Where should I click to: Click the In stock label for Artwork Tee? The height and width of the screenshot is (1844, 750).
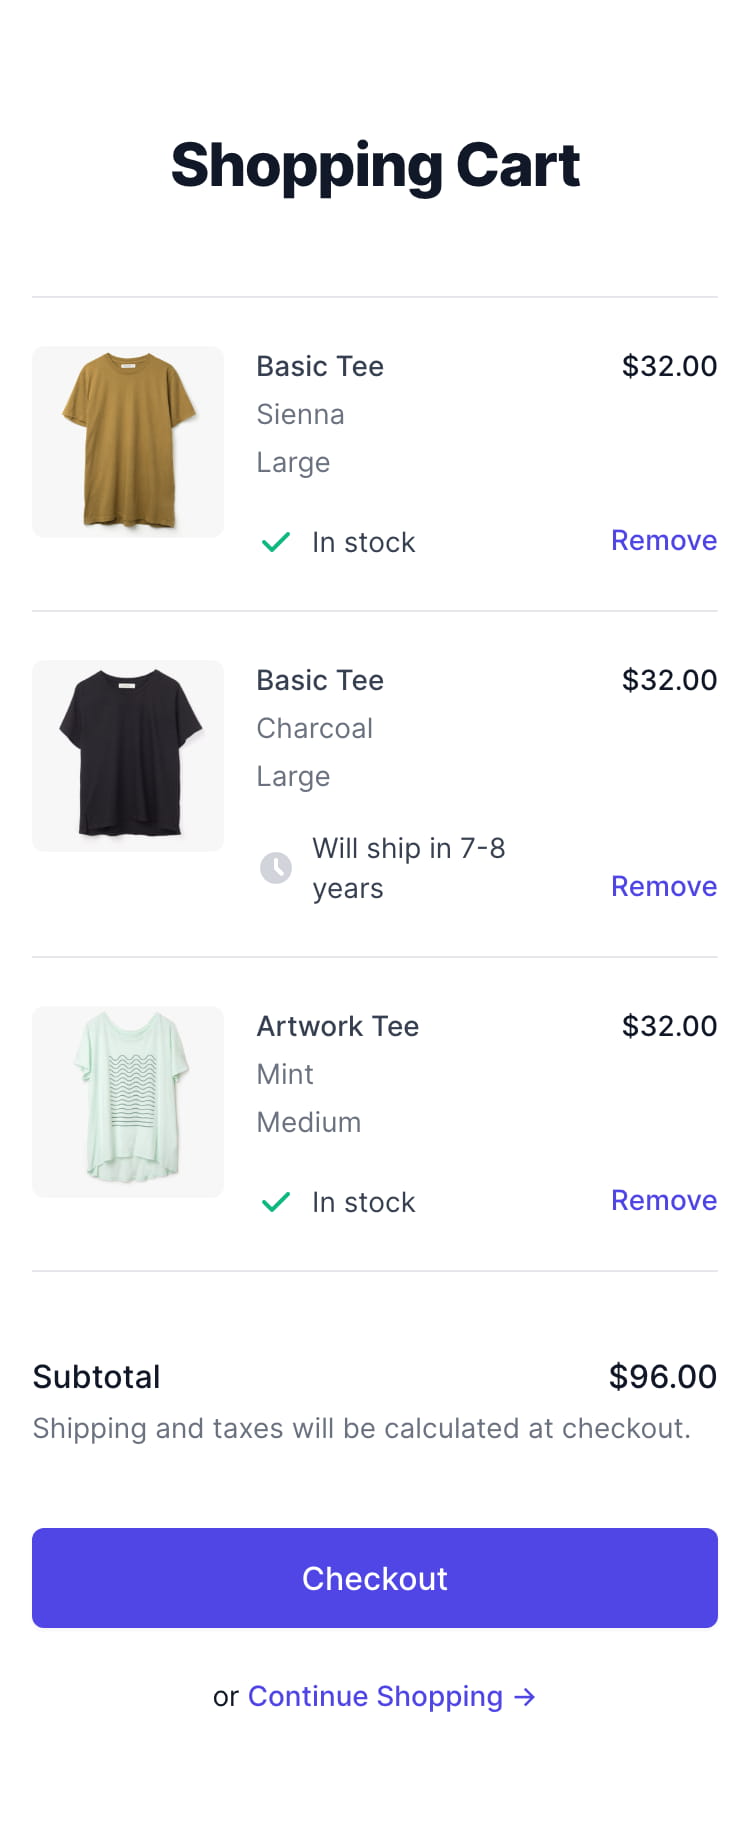(363, 1202)
